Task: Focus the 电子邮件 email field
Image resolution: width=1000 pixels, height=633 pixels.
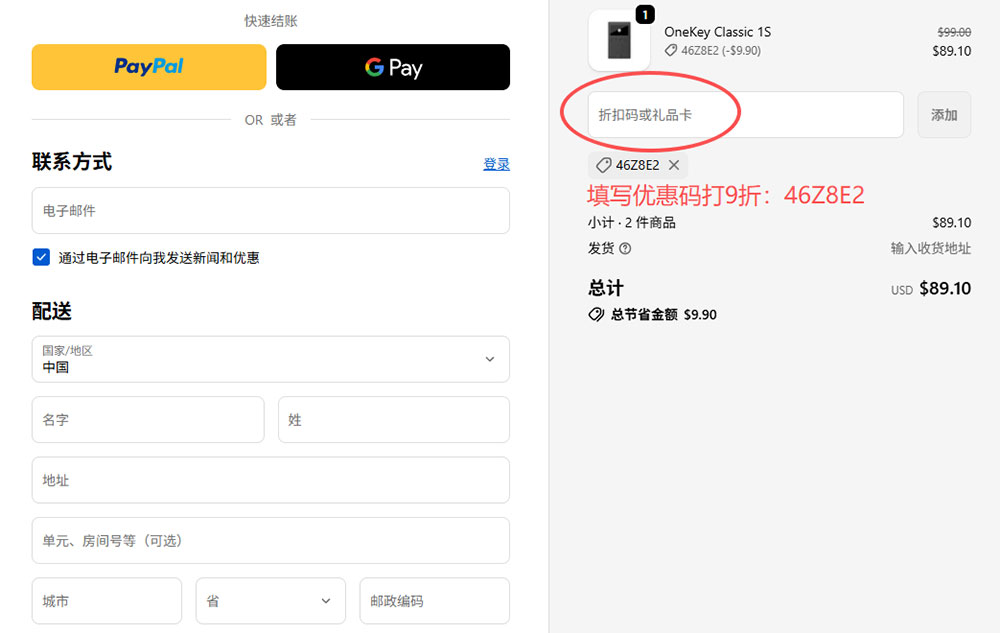Action: tap(270, 210)
